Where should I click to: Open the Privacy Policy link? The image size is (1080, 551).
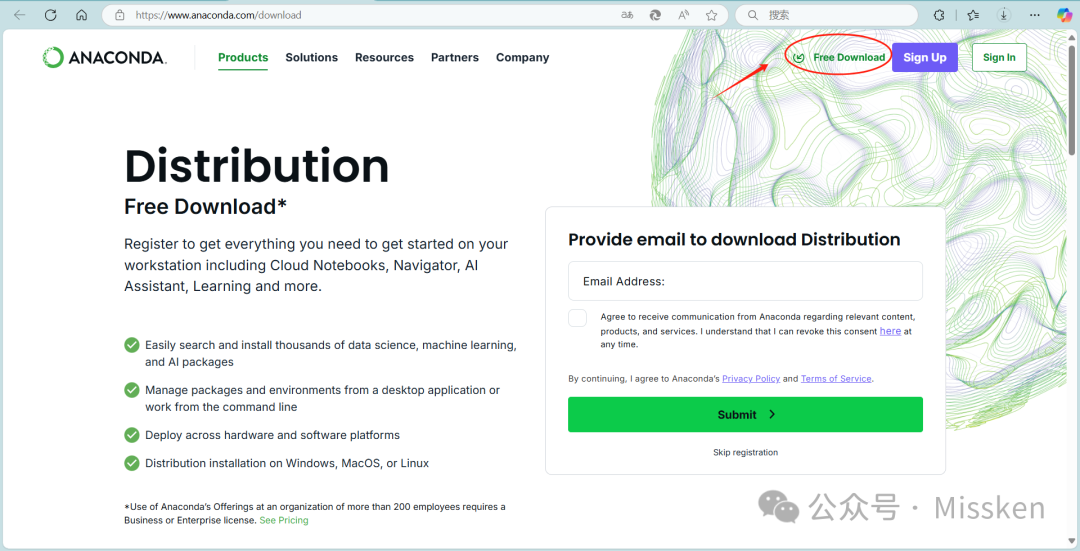pos(751,379)
